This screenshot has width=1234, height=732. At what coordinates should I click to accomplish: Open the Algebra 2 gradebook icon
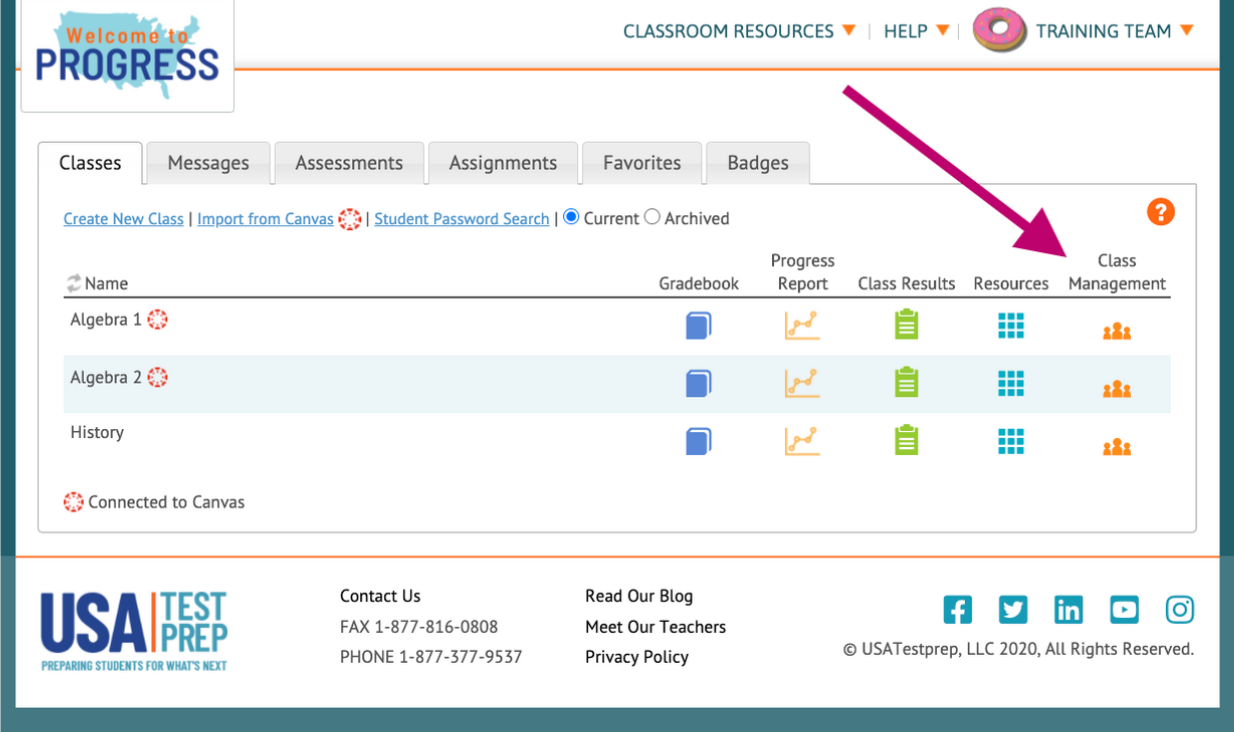tap(698, 383)
